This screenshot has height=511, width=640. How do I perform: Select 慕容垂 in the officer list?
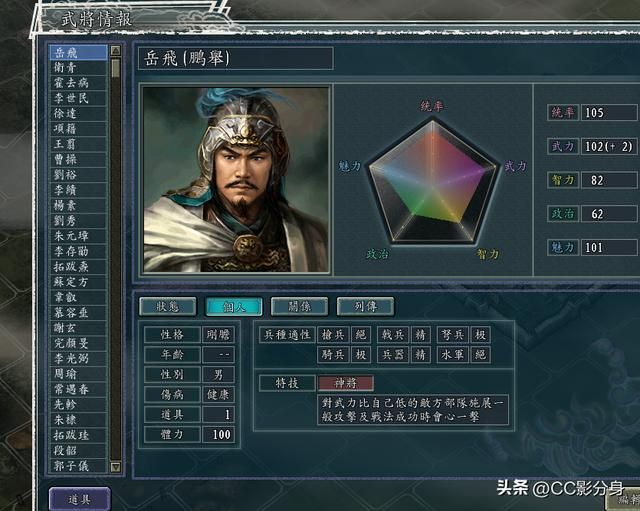(x=78, y=313)
